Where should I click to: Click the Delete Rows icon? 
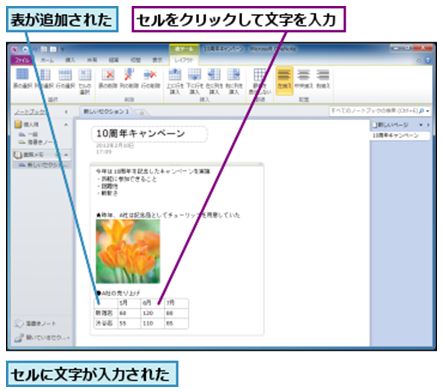(150, 79)
